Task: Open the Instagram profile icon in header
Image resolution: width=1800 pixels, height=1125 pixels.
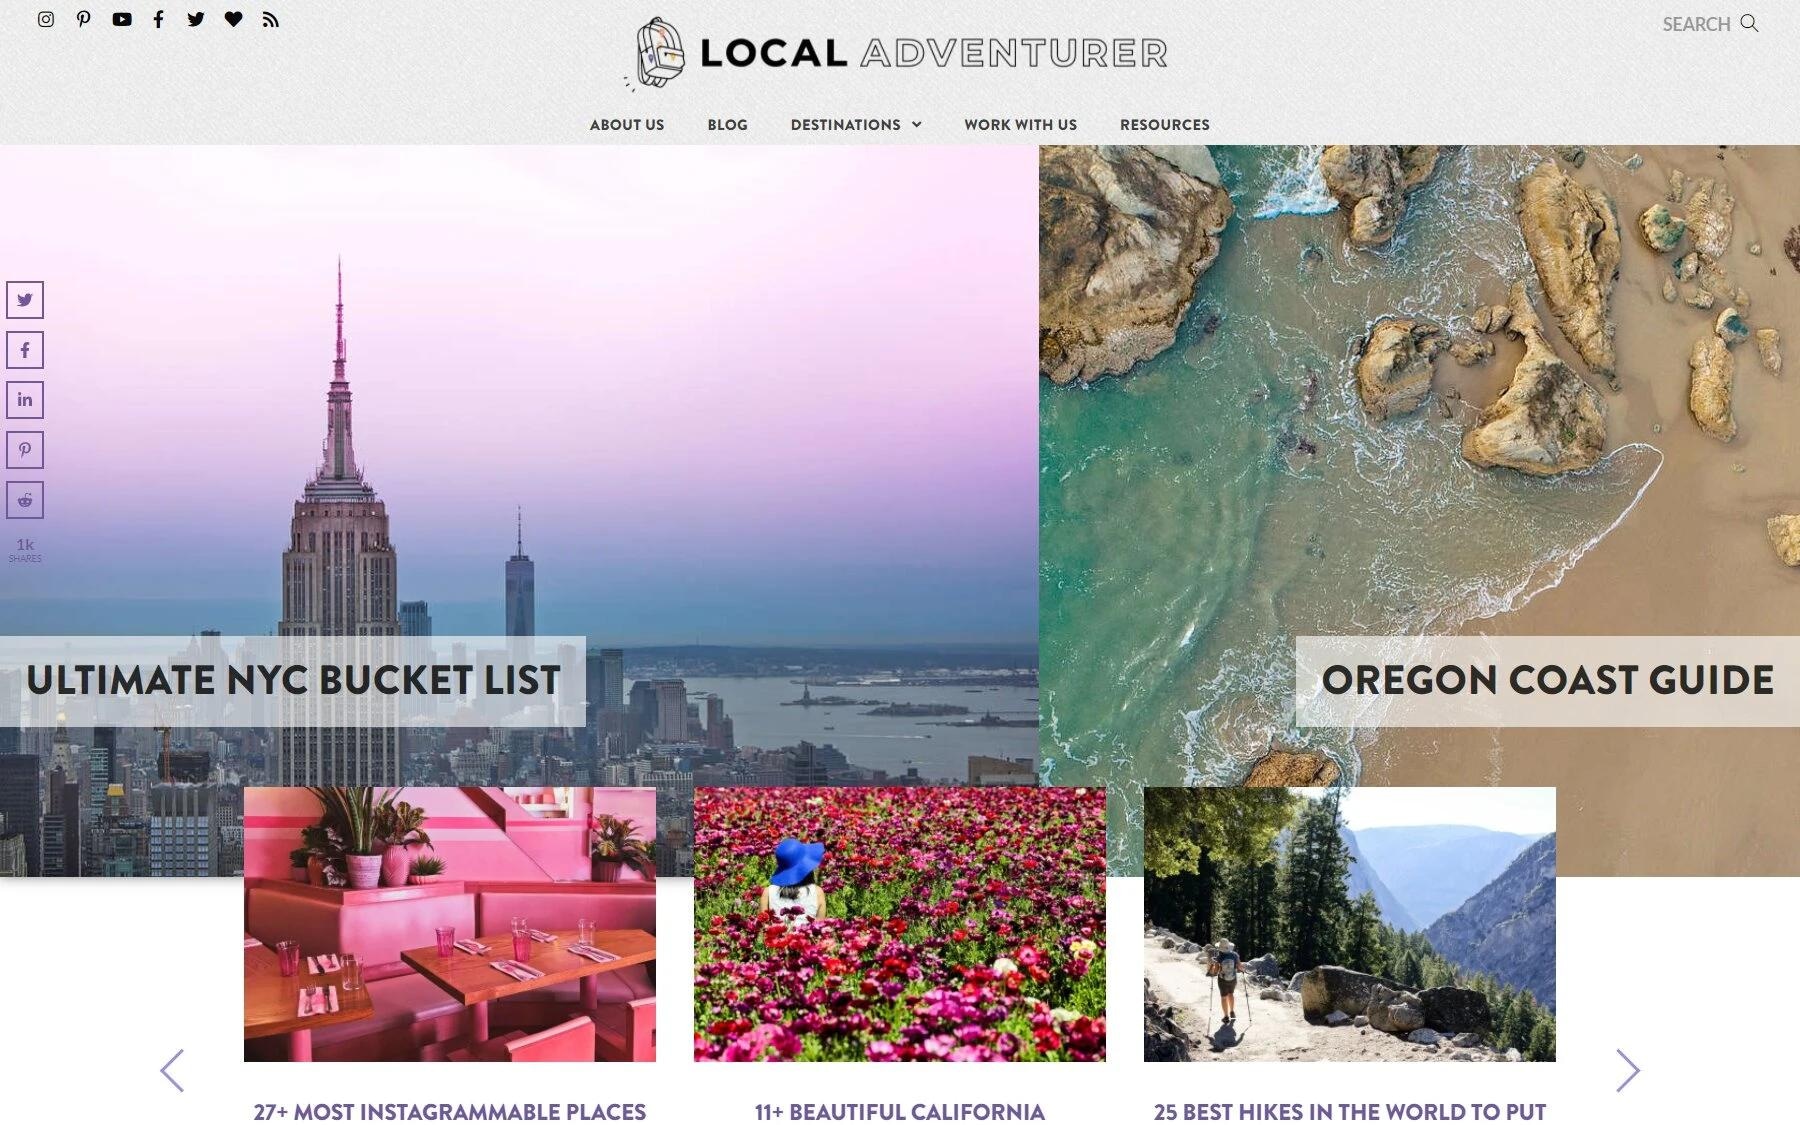Action: pos(46,19)
